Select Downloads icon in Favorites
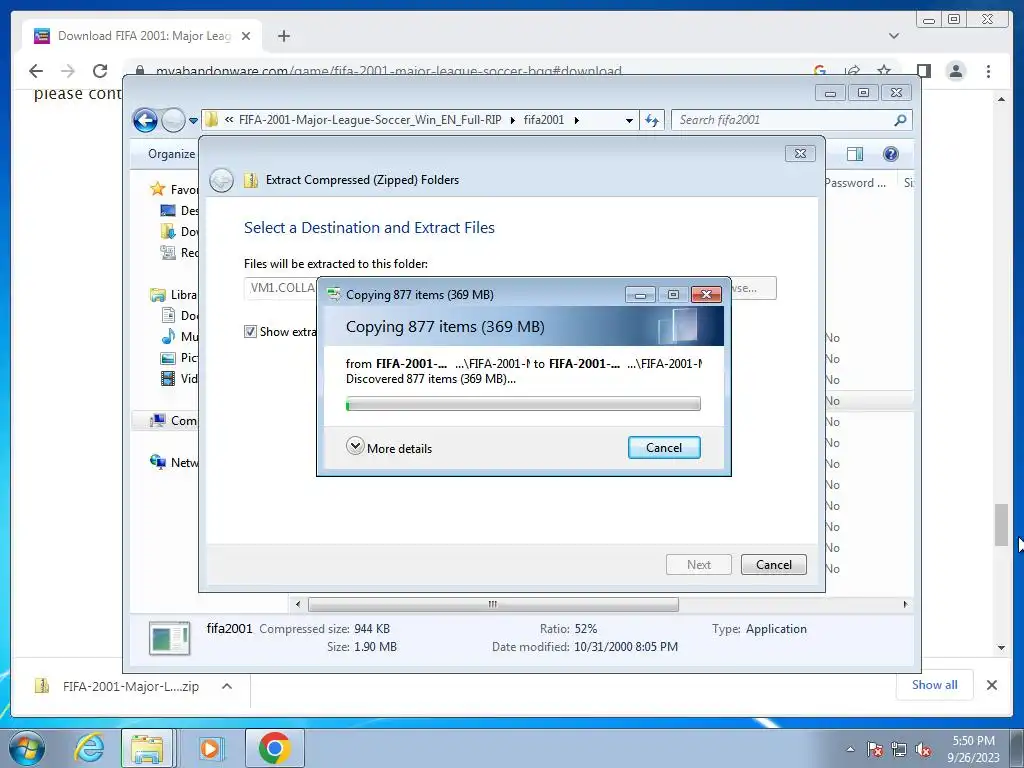 point(168,231)
